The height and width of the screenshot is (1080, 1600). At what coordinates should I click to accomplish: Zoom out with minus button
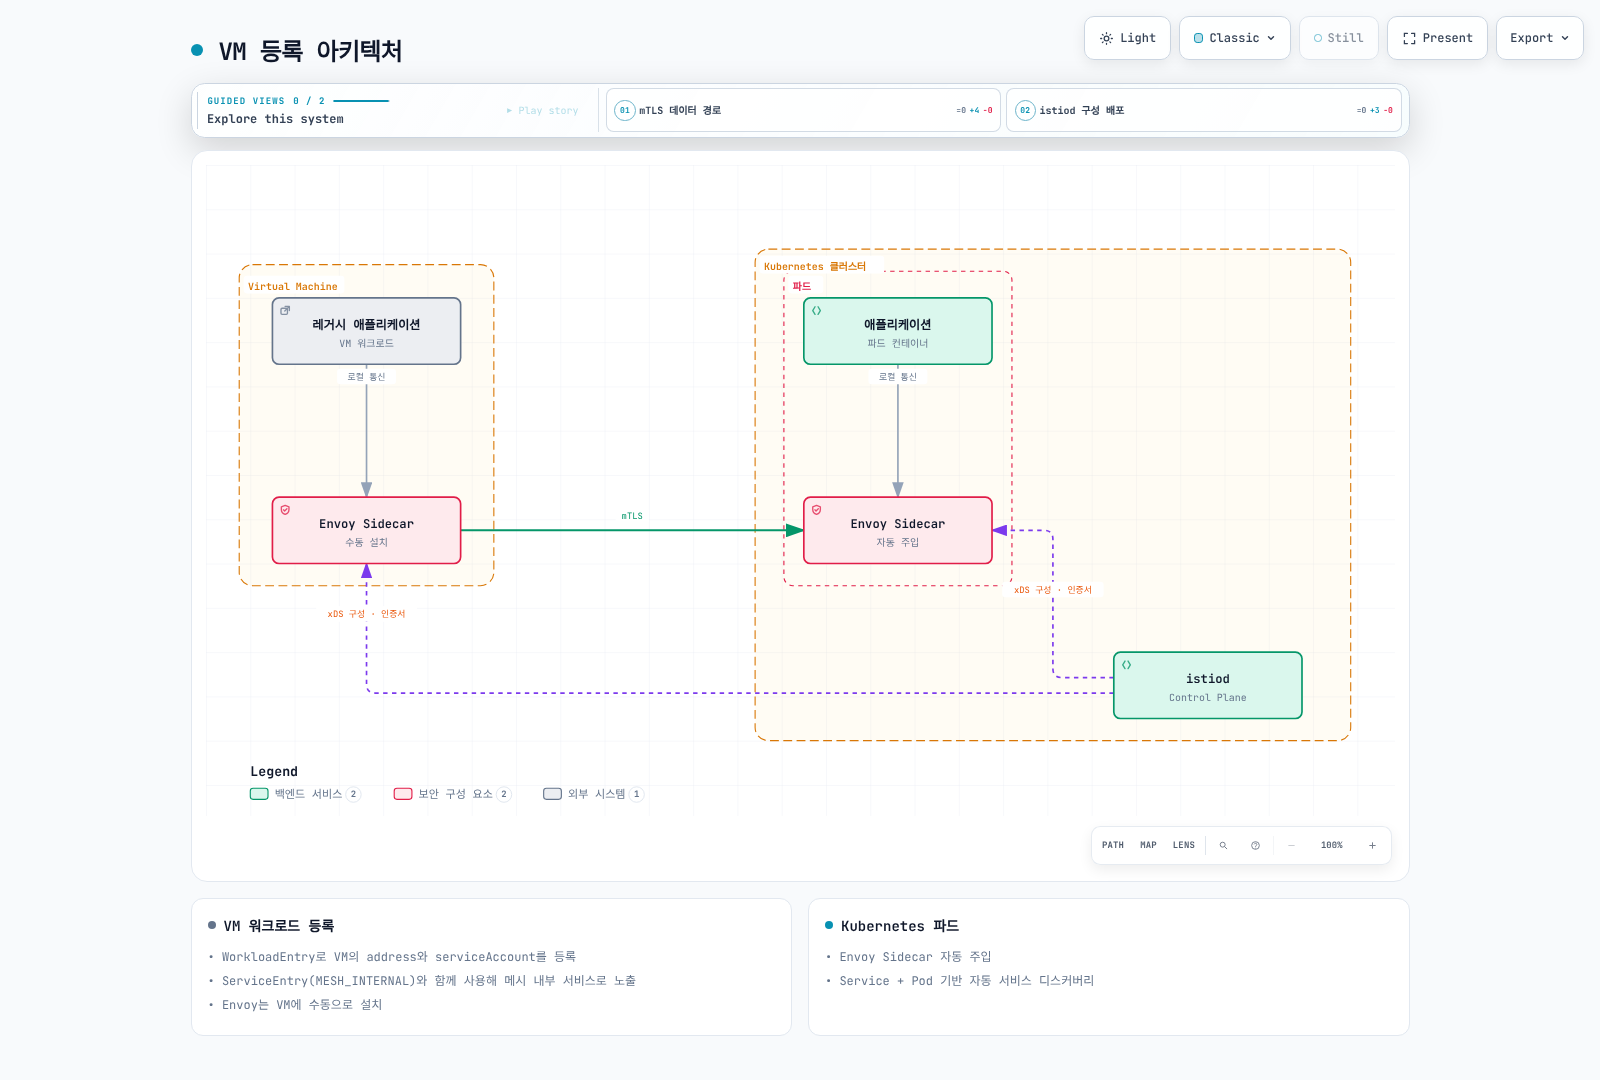tap(1291, 845)
